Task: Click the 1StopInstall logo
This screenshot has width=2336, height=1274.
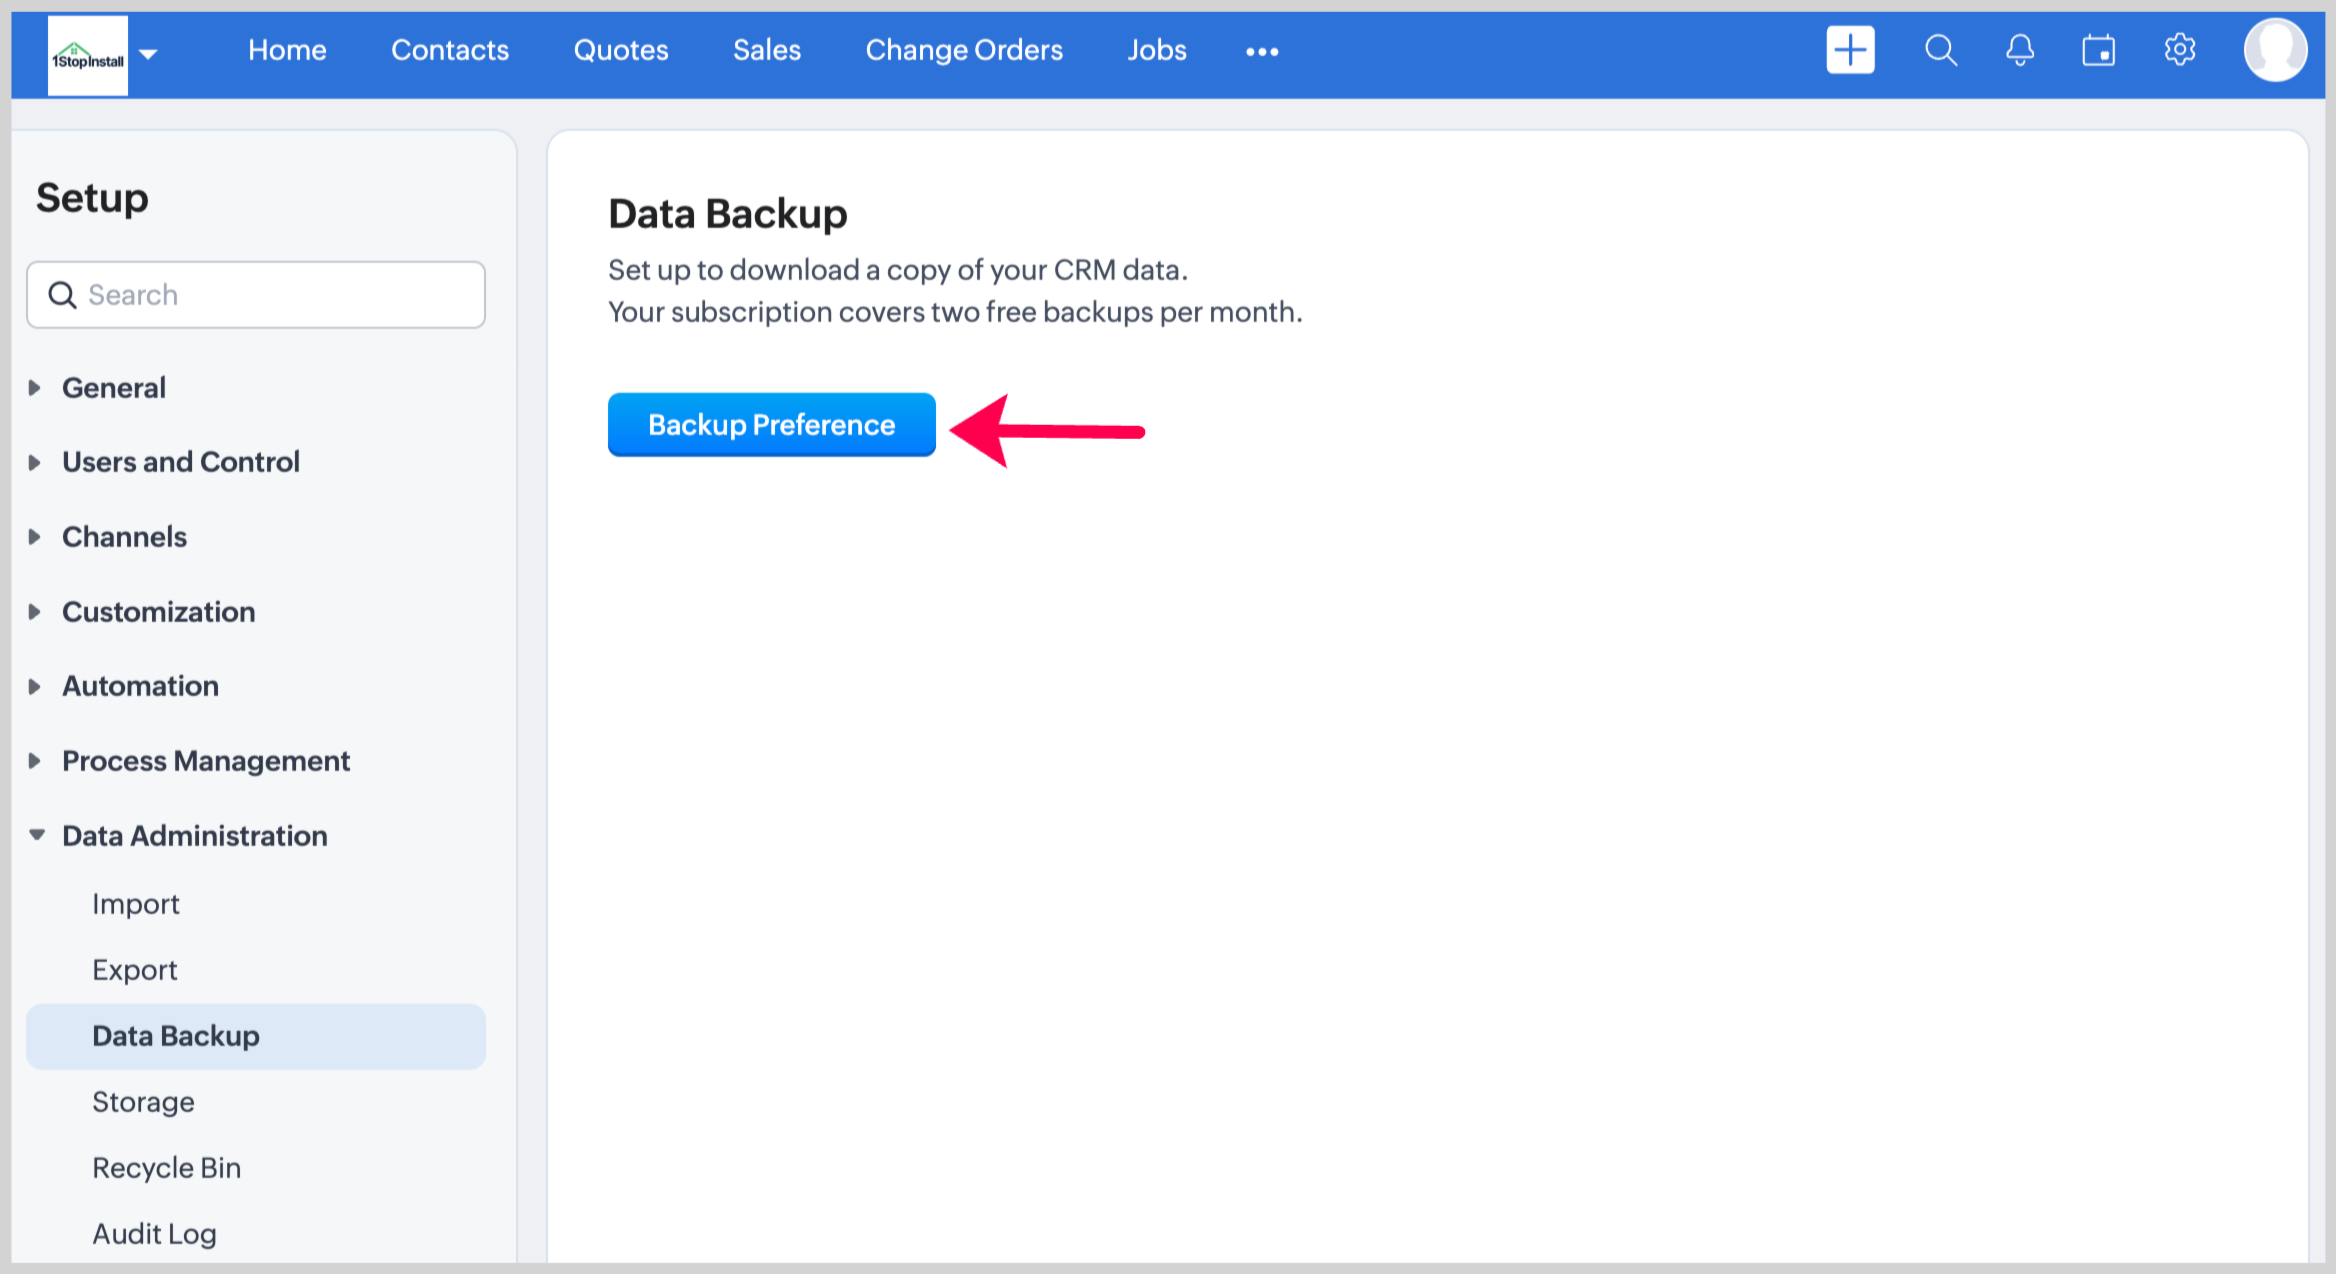Action: [88, 56]
